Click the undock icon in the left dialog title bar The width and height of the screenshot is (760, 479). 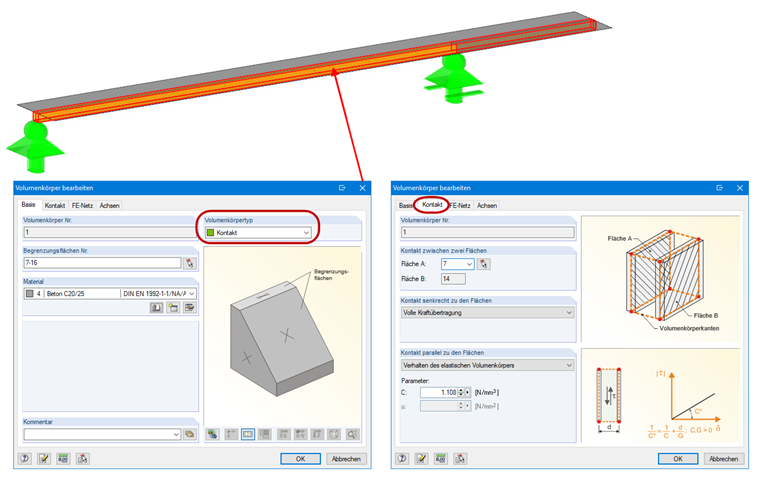pyautogui.click(x=342, y=188)
